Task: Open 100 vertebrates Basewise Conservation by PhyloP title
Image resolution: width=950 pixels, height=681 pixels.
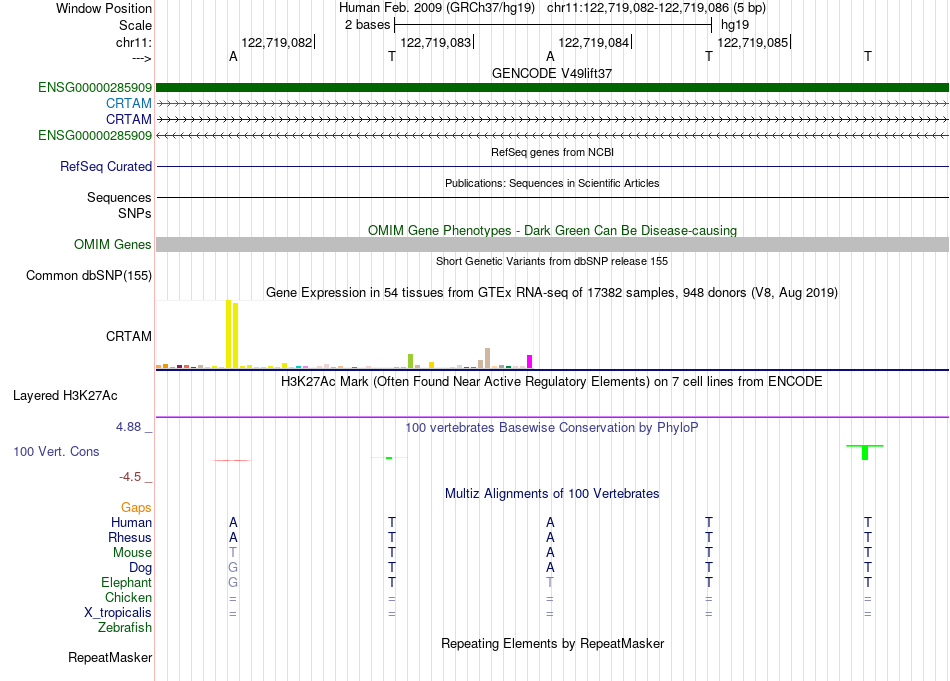Action: tap(552, 428)
